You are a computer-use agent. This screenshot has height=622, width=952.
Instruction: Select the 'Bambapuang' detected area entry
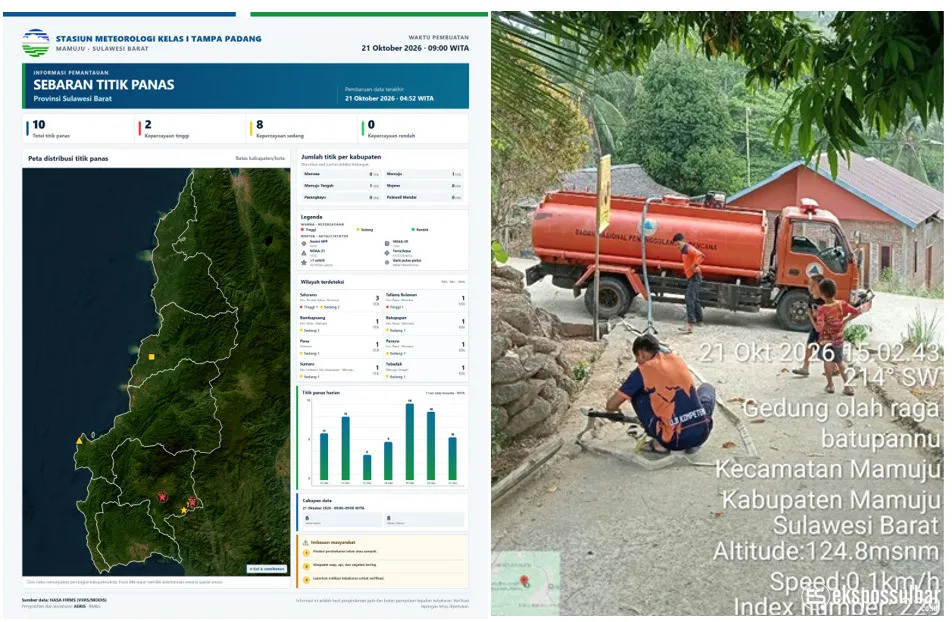point(339,324)
